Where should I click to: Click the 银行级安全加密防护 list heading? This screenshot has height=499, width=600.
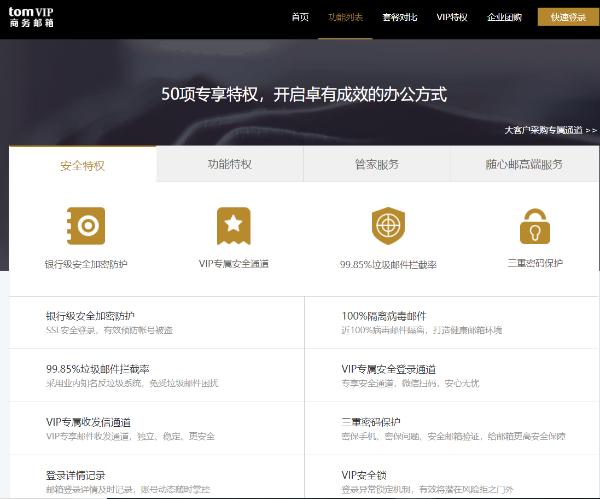pos(90,315)
